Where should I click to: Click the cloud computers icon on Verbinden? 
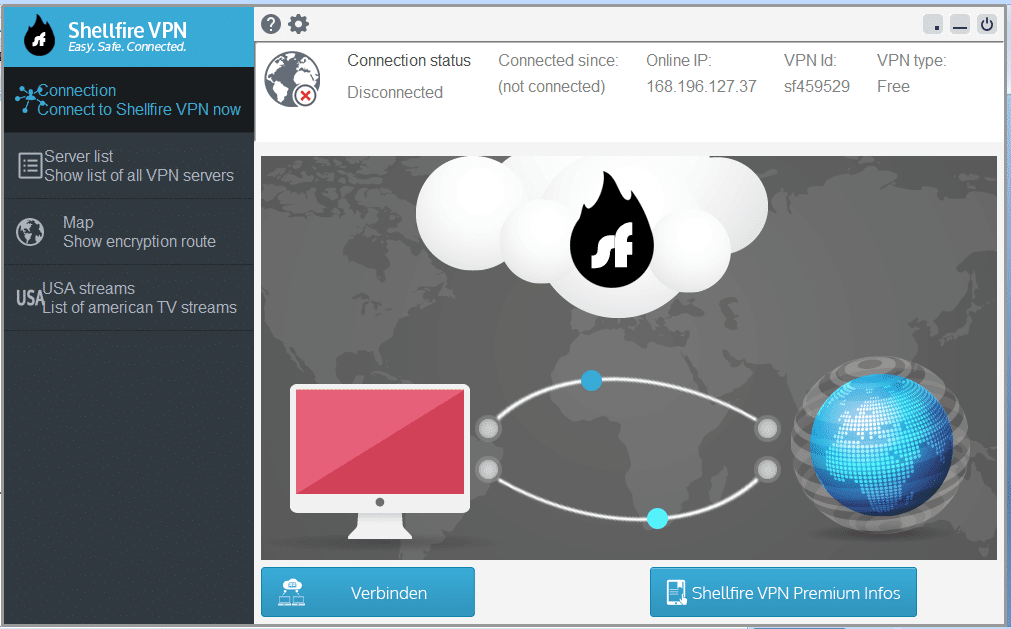point(291,592)
